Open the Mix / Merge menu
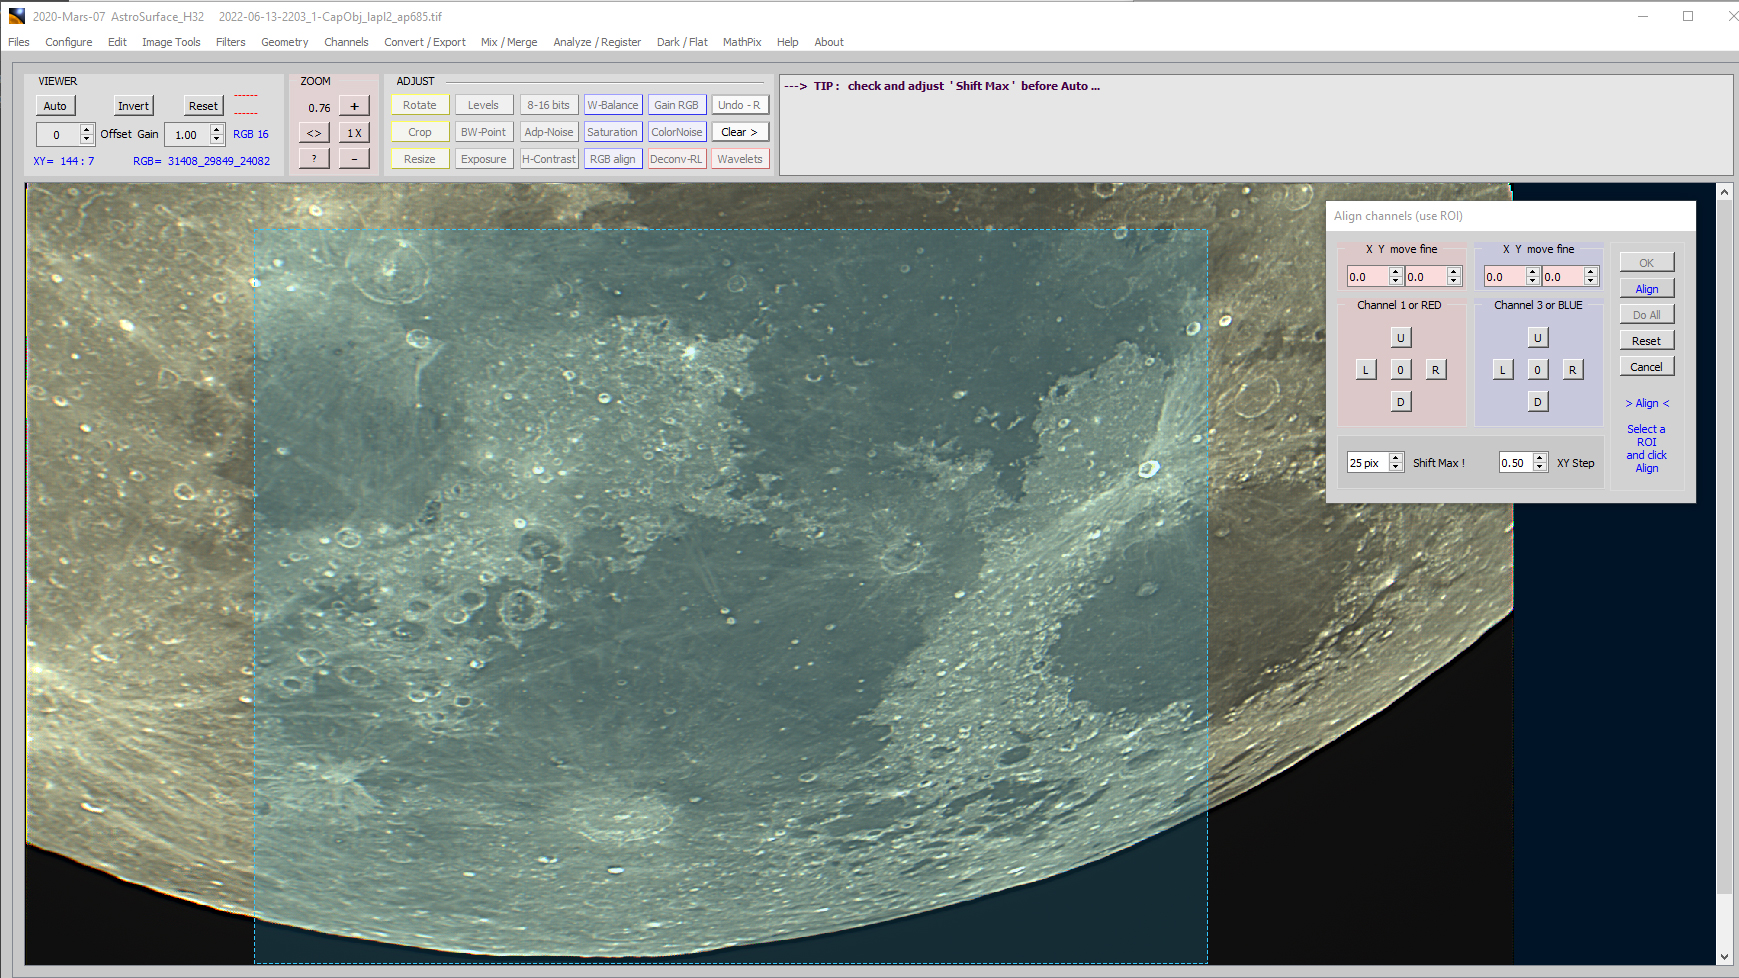The height and width of the screenshot is (978, 1739). 508,42
